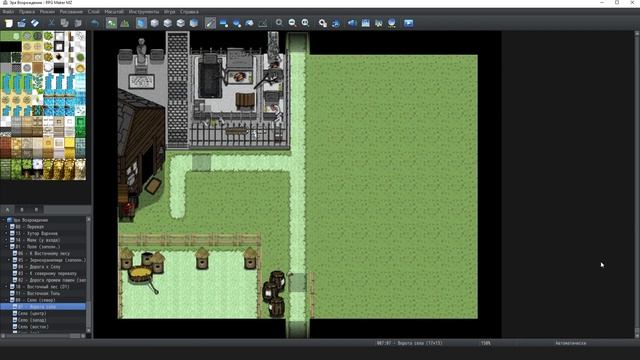Switch to tileset tab A
This screenshot has height=360, width=640.
(x=7, y=210)
